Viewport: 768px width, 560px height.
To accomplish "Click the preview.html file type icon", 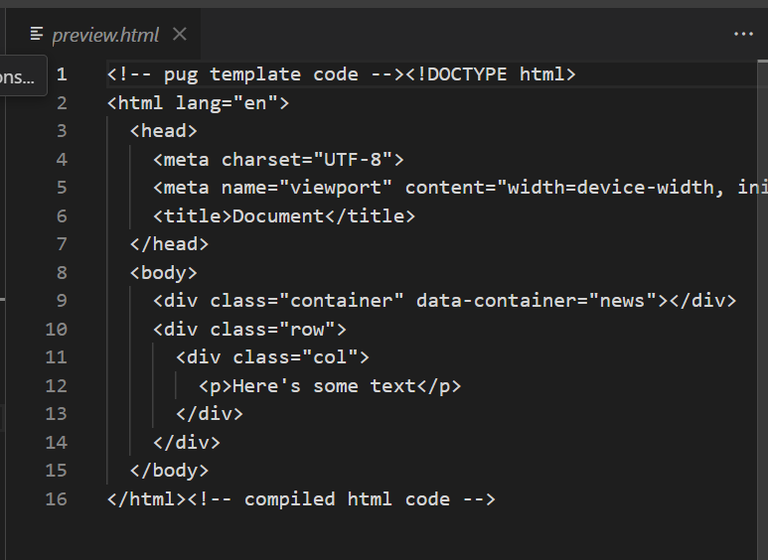I will tap(37, 34).
